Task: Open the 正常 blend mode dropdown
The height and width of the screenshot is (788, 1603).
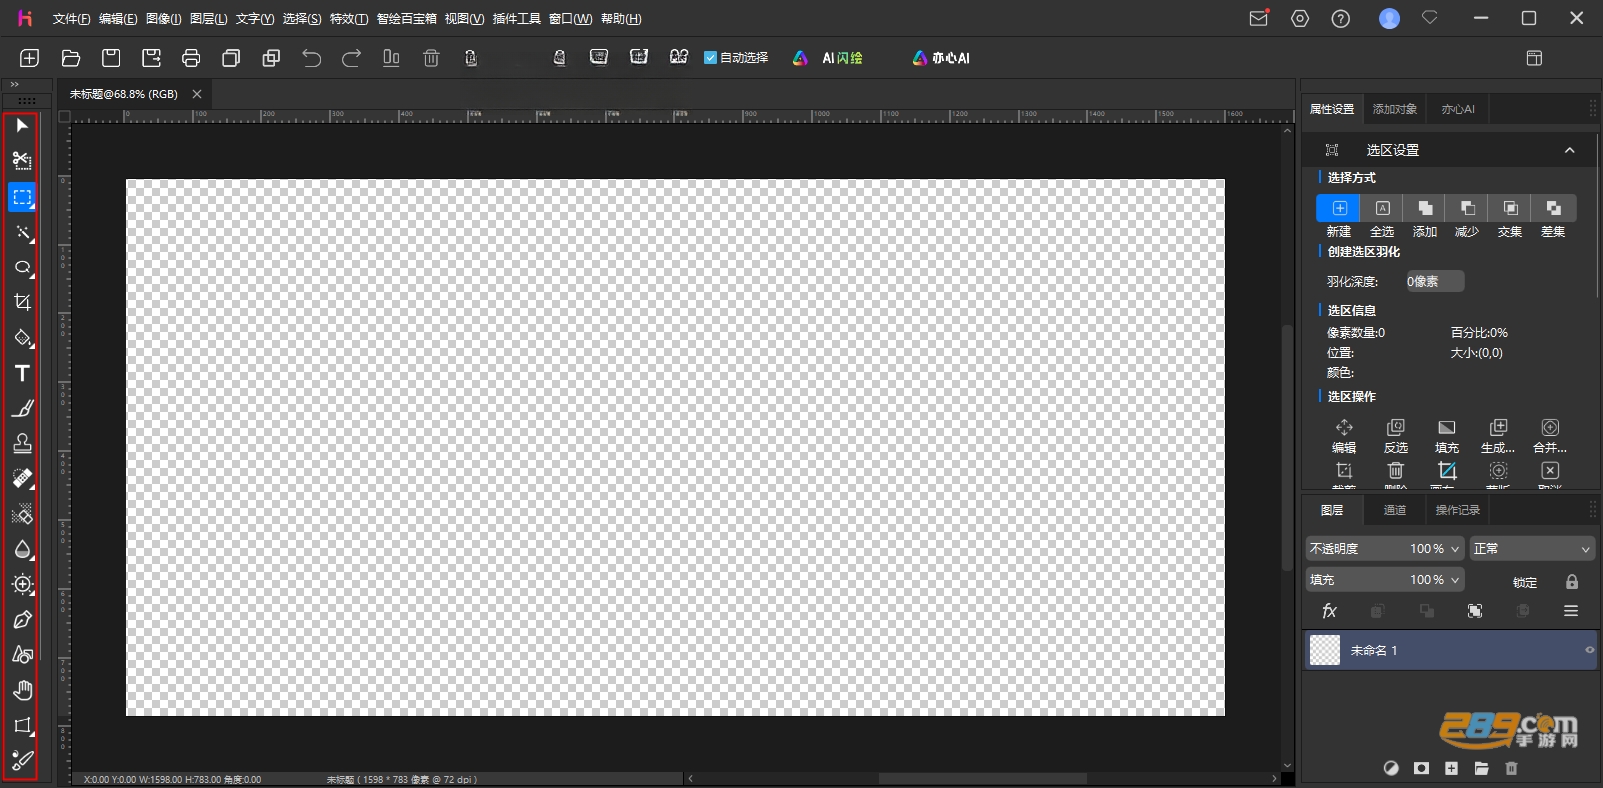Action: click(x=1531, y=549)
